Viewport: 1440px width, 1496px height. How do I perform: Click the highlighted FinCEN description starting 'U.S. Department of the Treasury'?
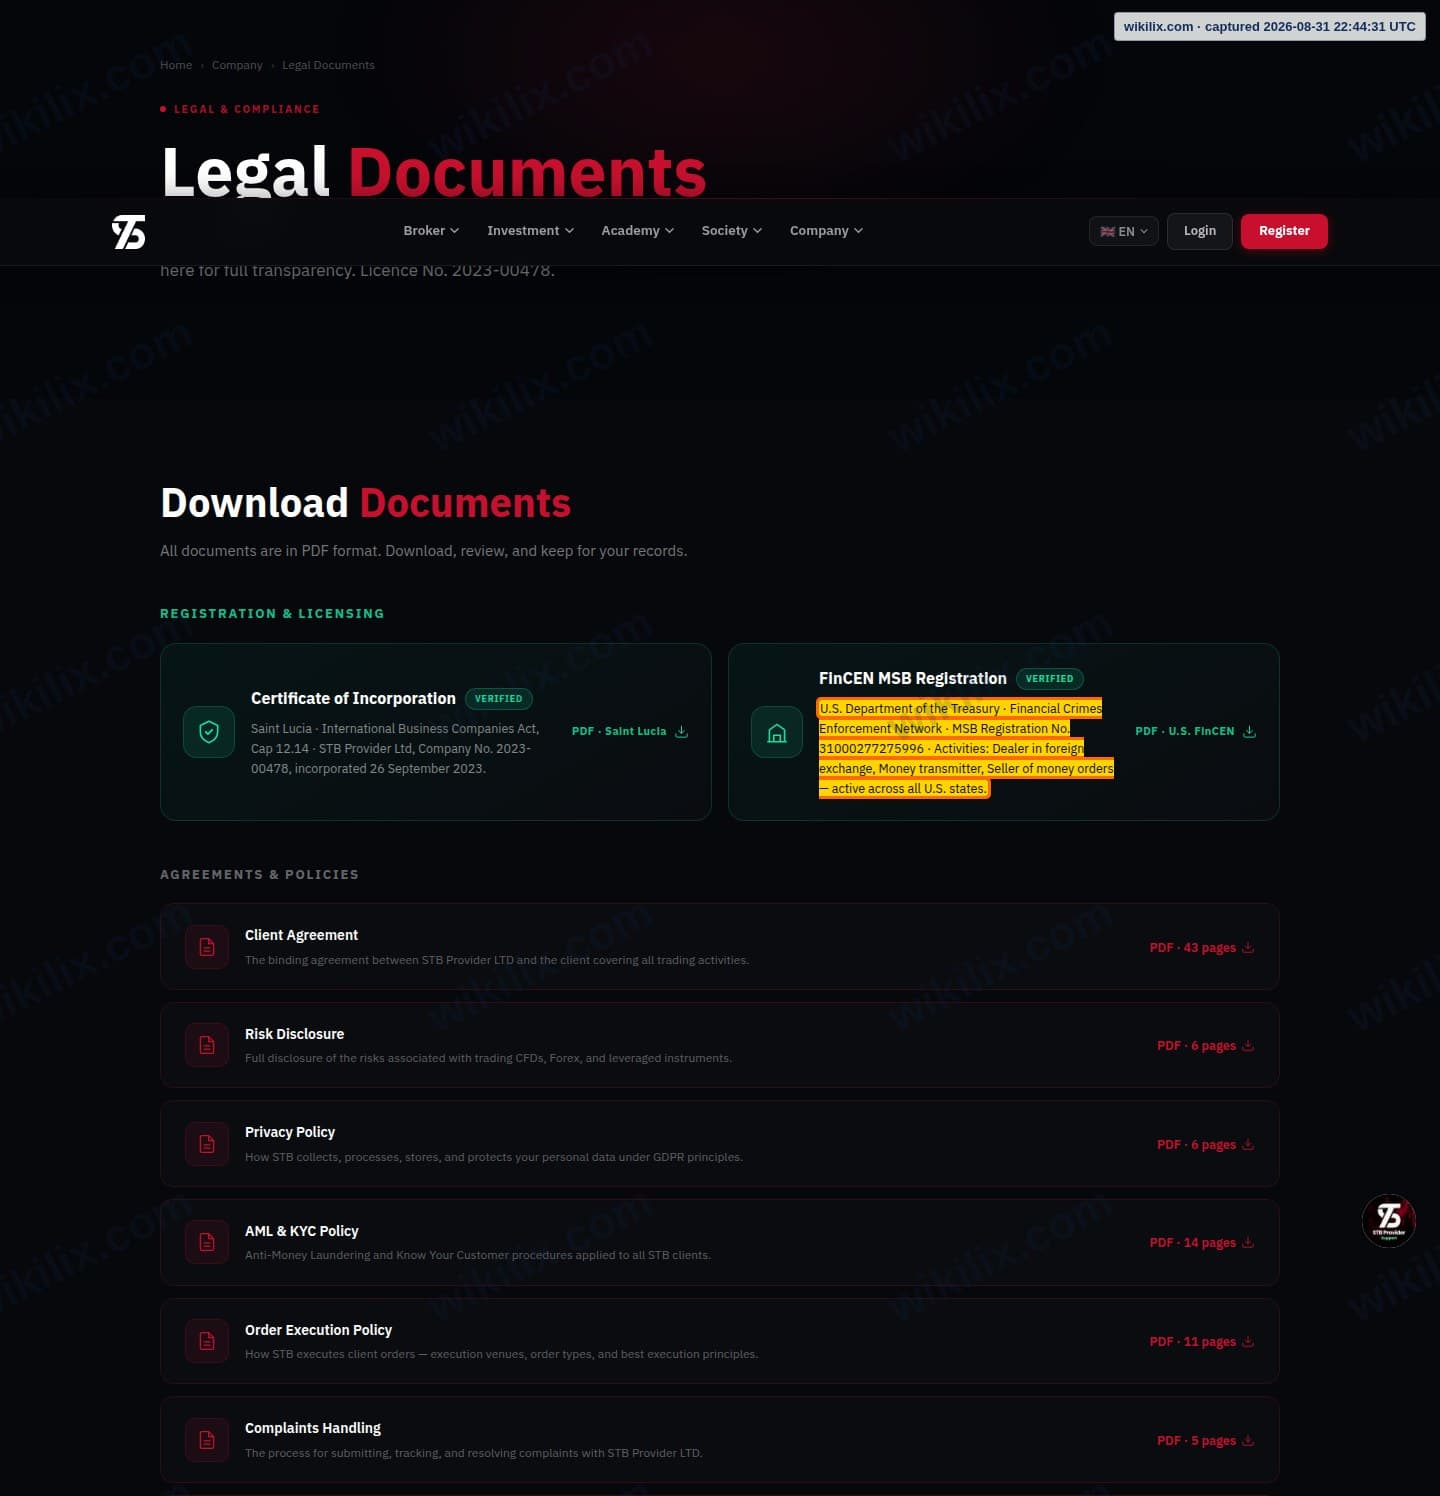click(x=966, y=748)
